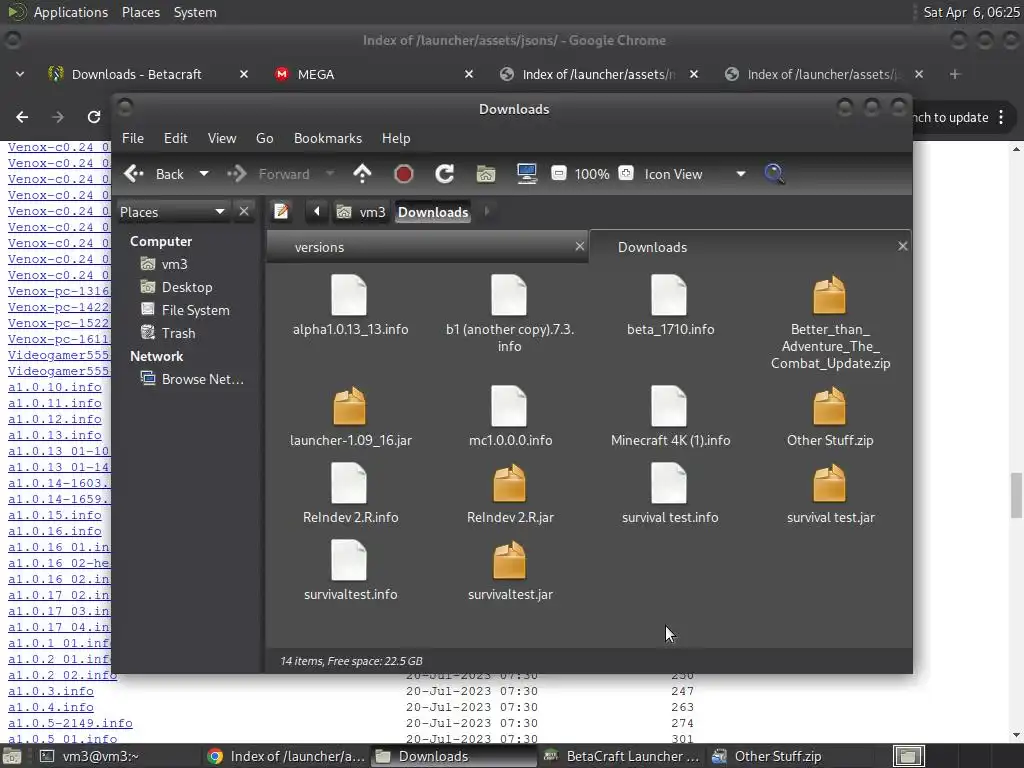The width and height of the screenshot is (1024, 768).
Task: Zoom in with the plus icon
Action: click(626, 173)
